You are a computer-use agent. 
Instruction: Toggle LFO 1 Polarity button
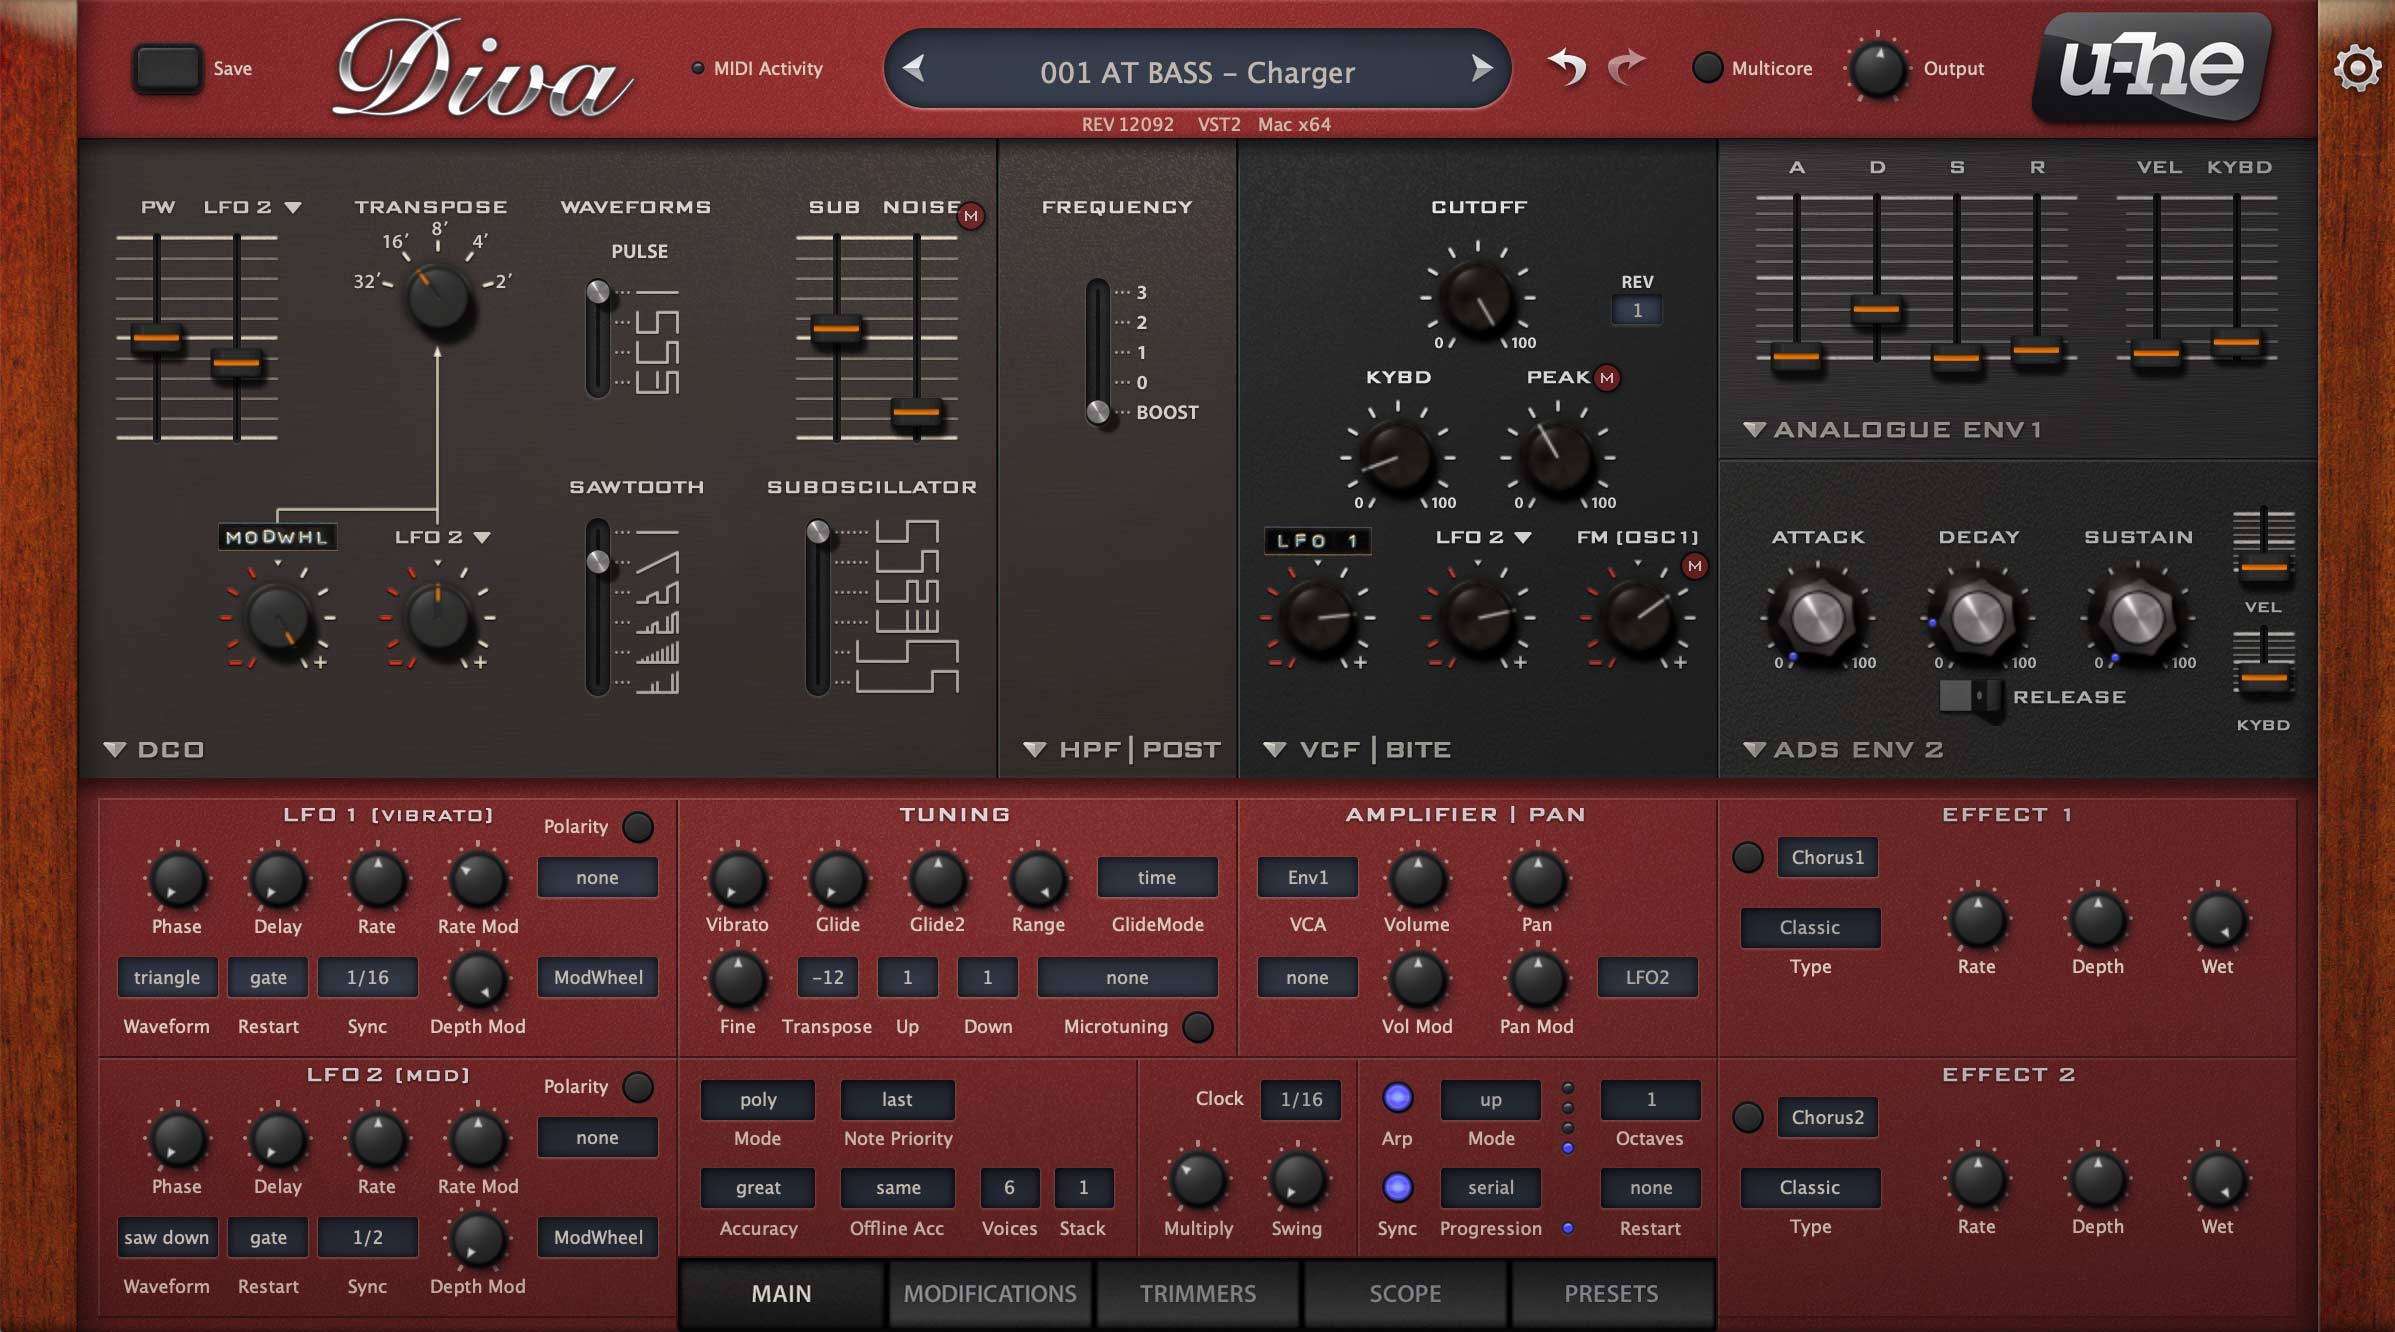pos(637,827)
